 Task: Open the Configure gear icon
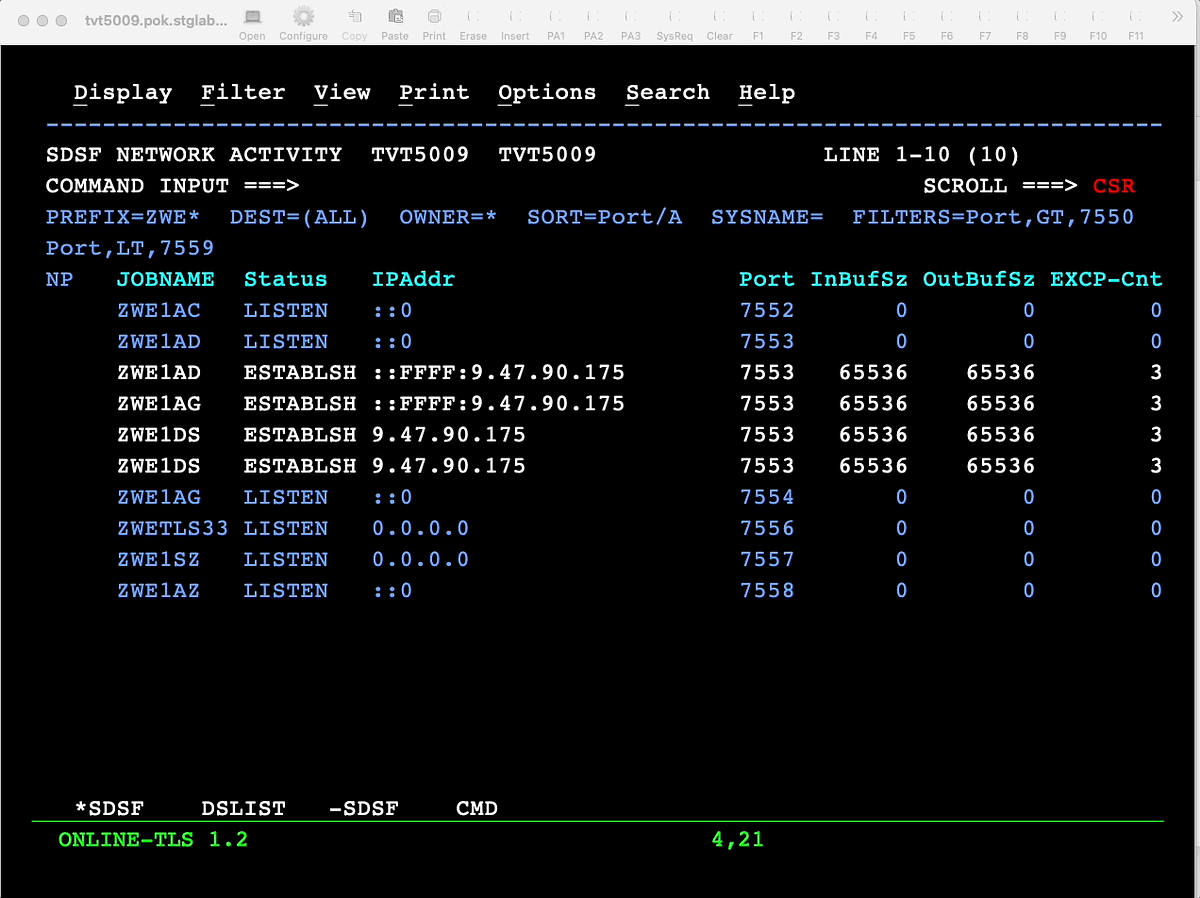coord(303,17)
